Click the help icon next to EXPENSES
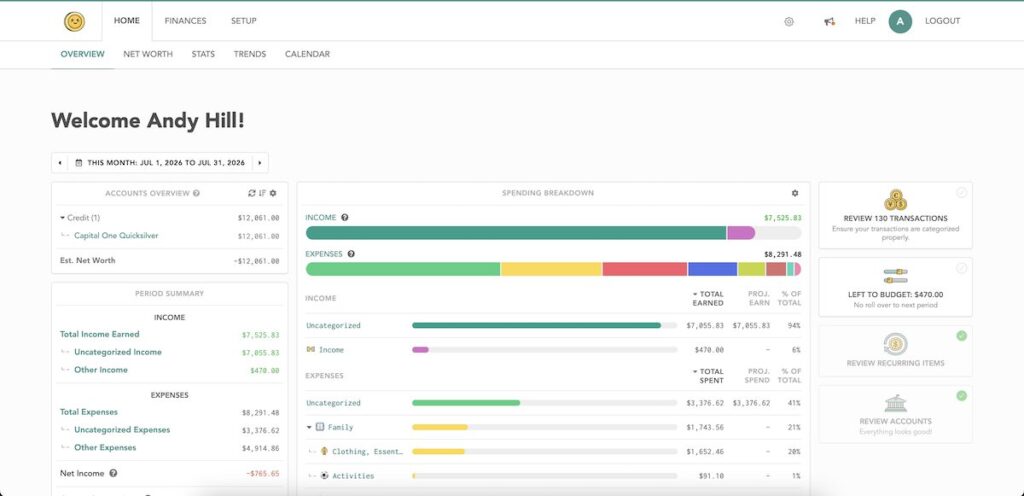 coord(351,254)
